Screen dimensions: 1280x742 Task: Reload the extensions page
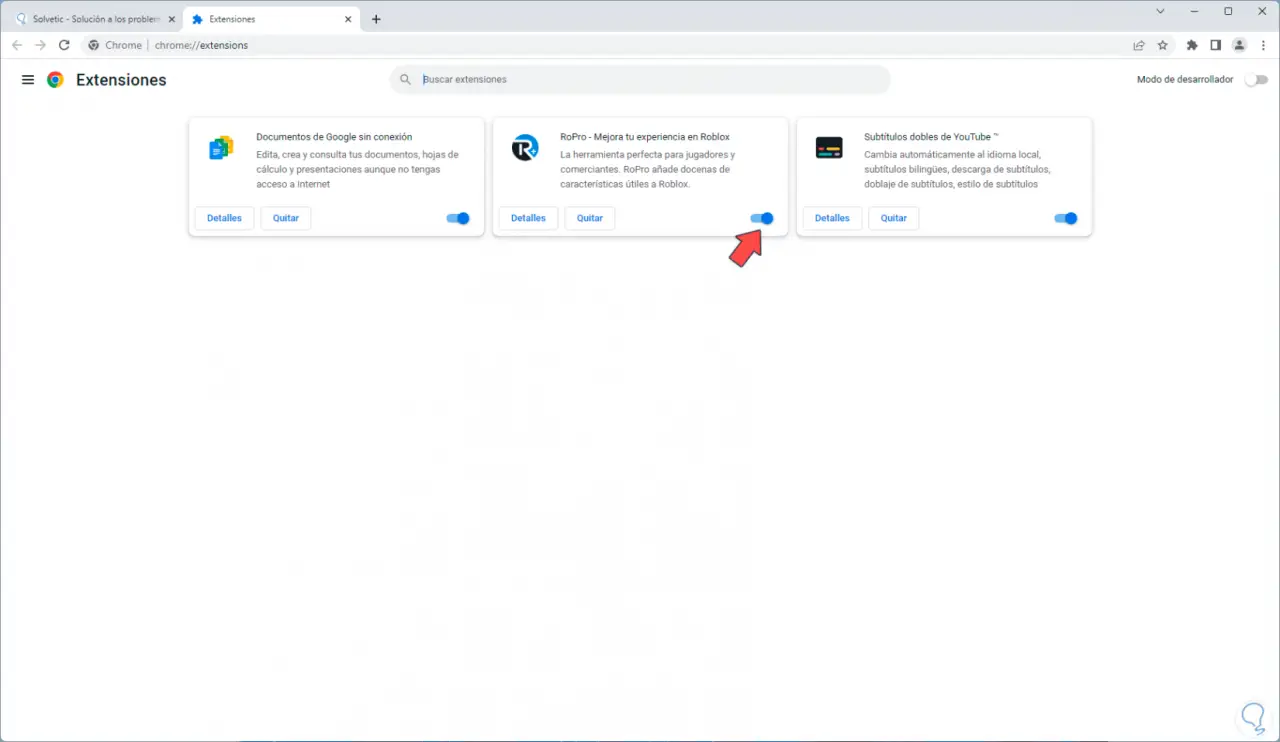tap(65, 45)
